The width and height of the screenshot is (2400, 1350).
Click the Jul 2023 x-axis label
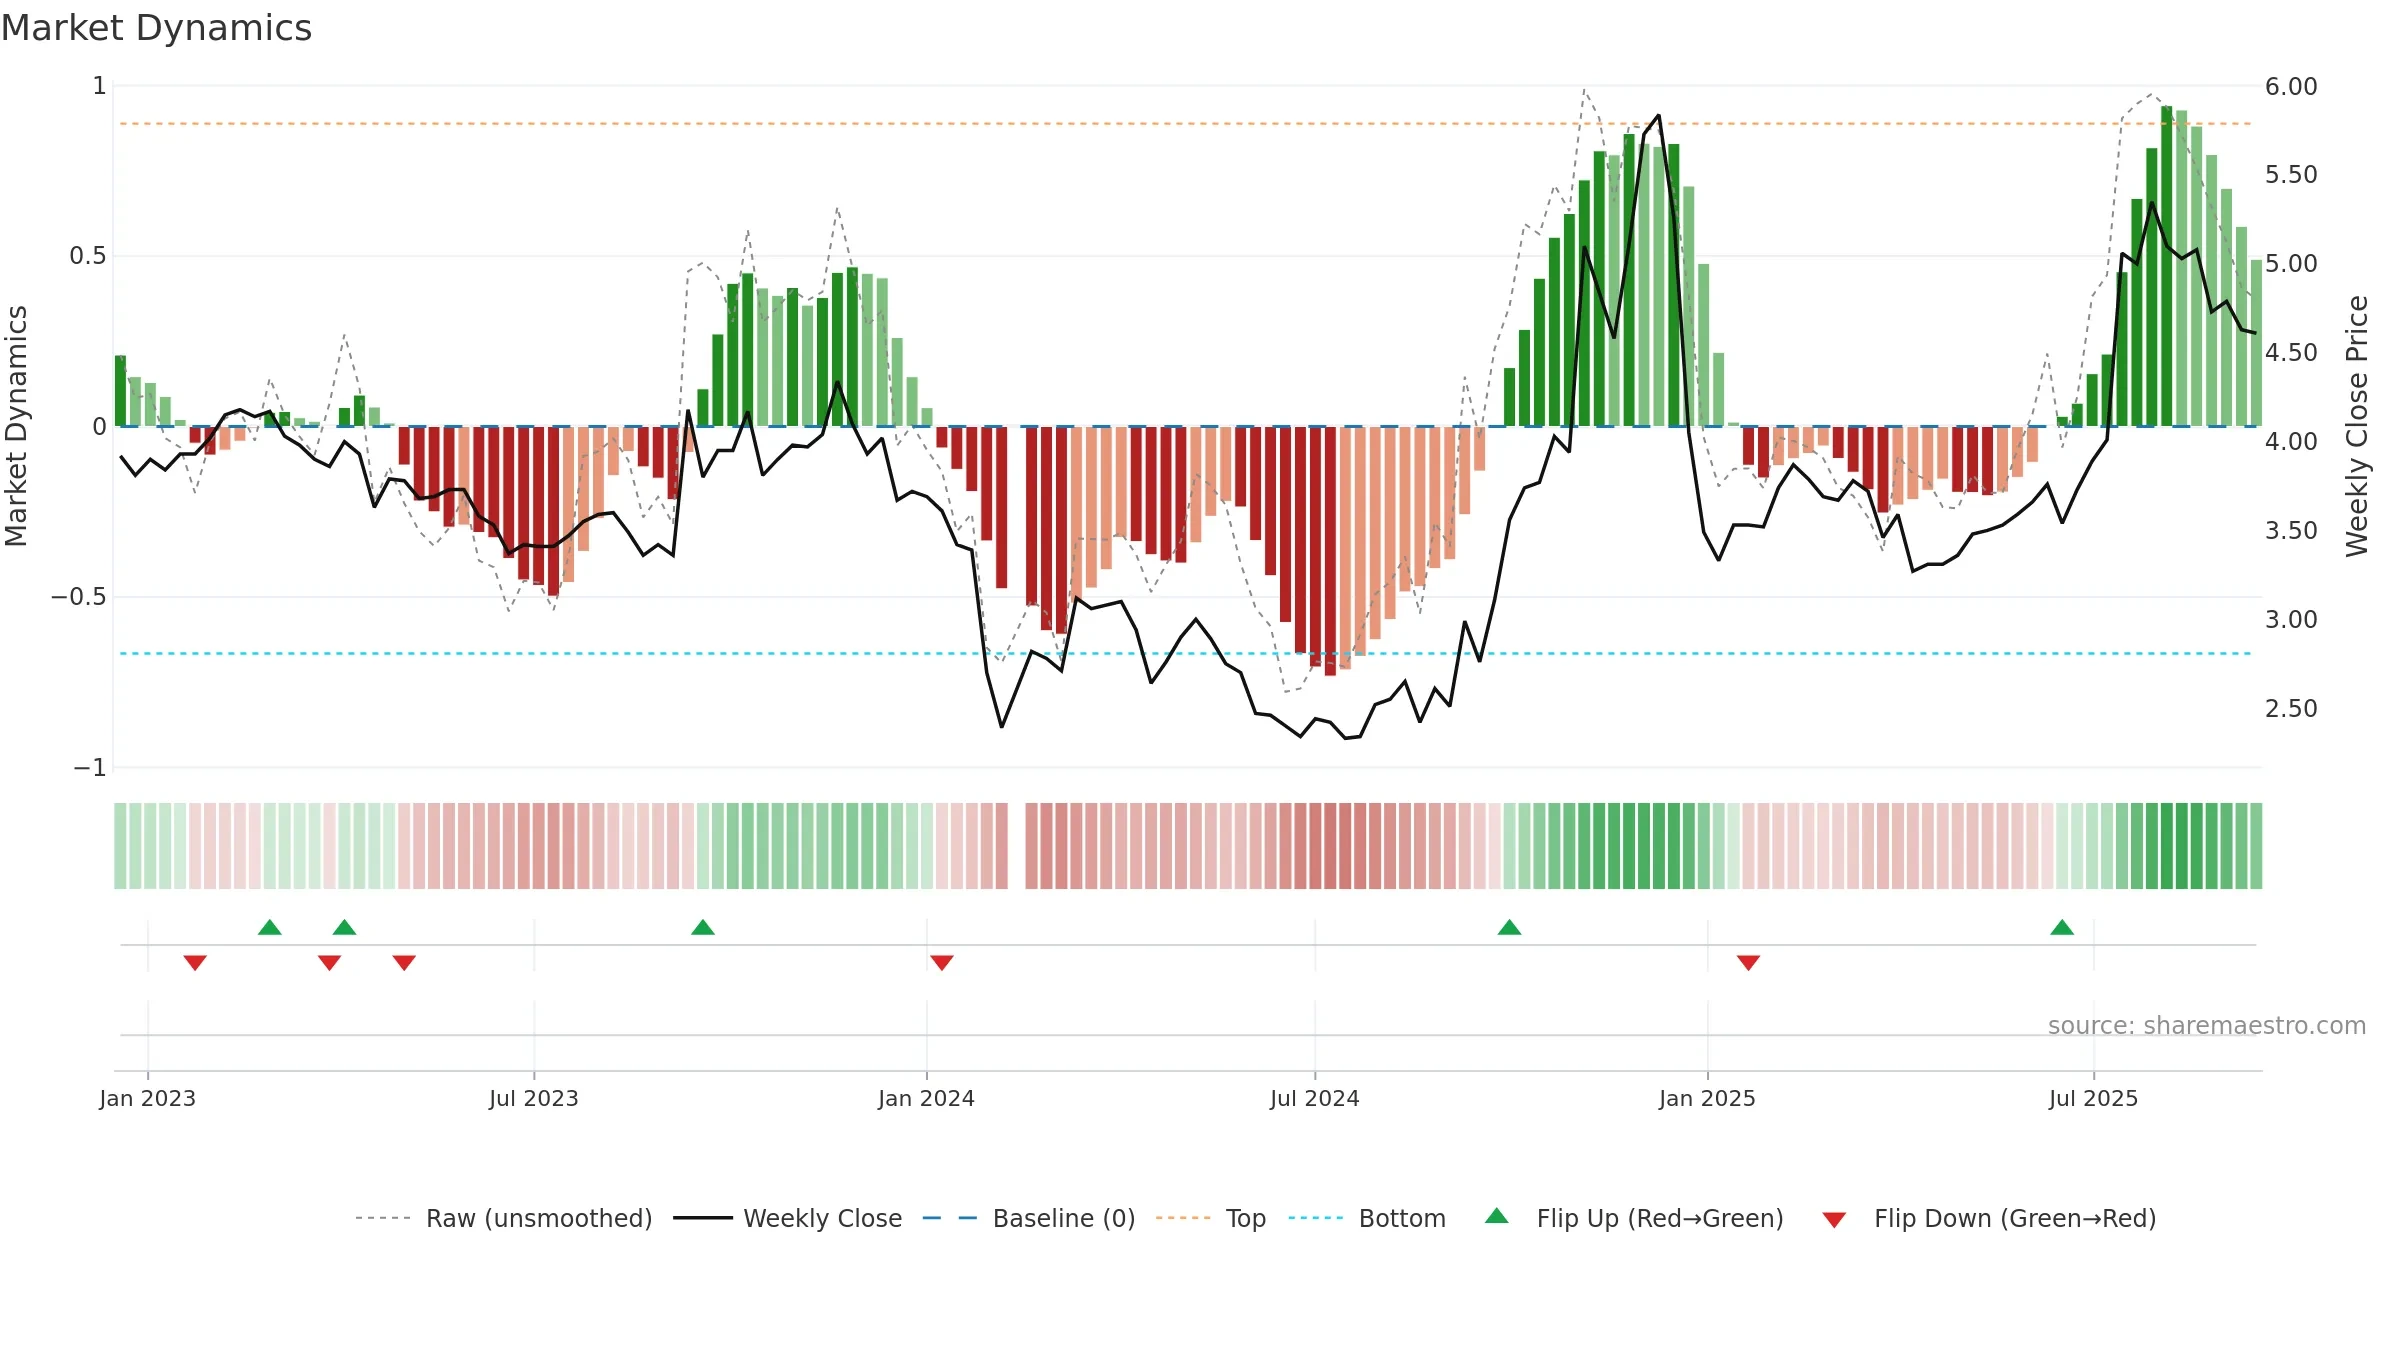(534, 1098)
